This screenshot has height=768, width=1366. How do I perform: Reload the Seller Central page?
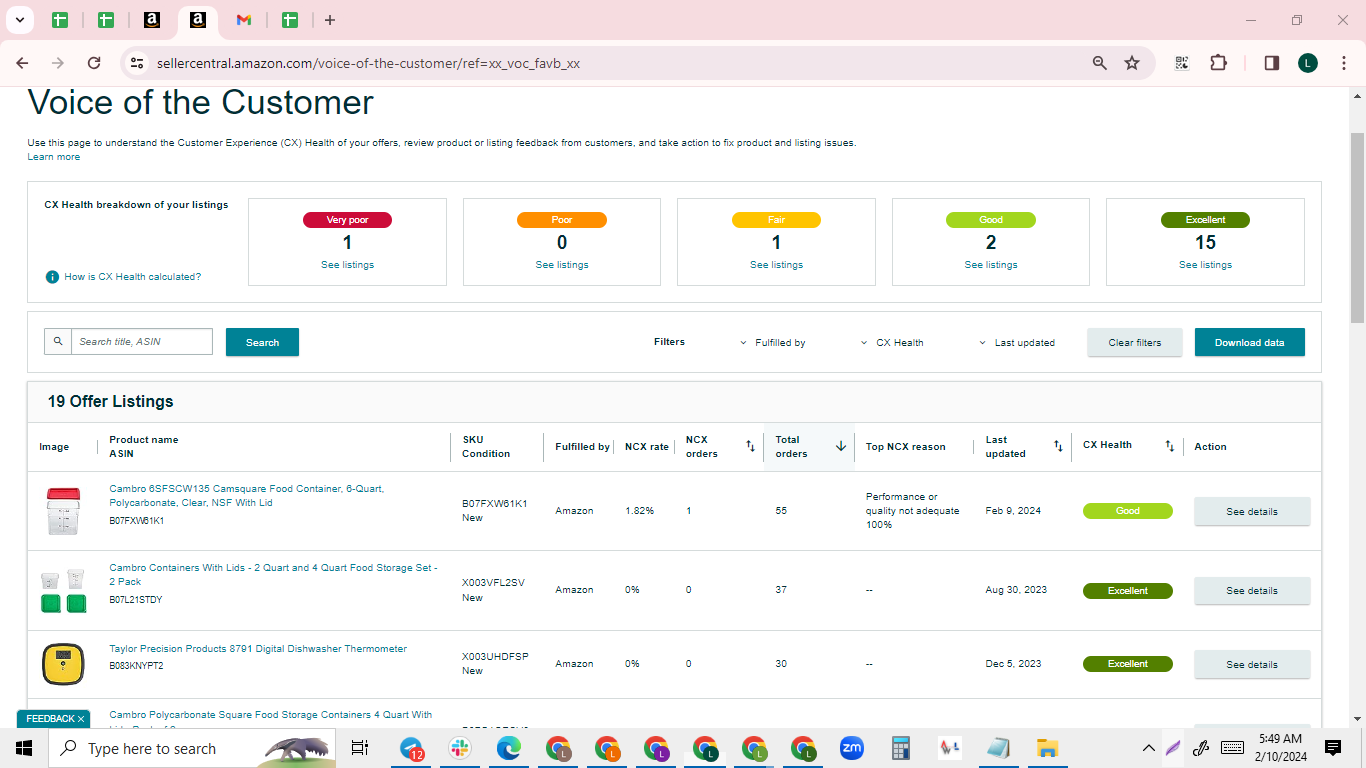pos(94,63)
